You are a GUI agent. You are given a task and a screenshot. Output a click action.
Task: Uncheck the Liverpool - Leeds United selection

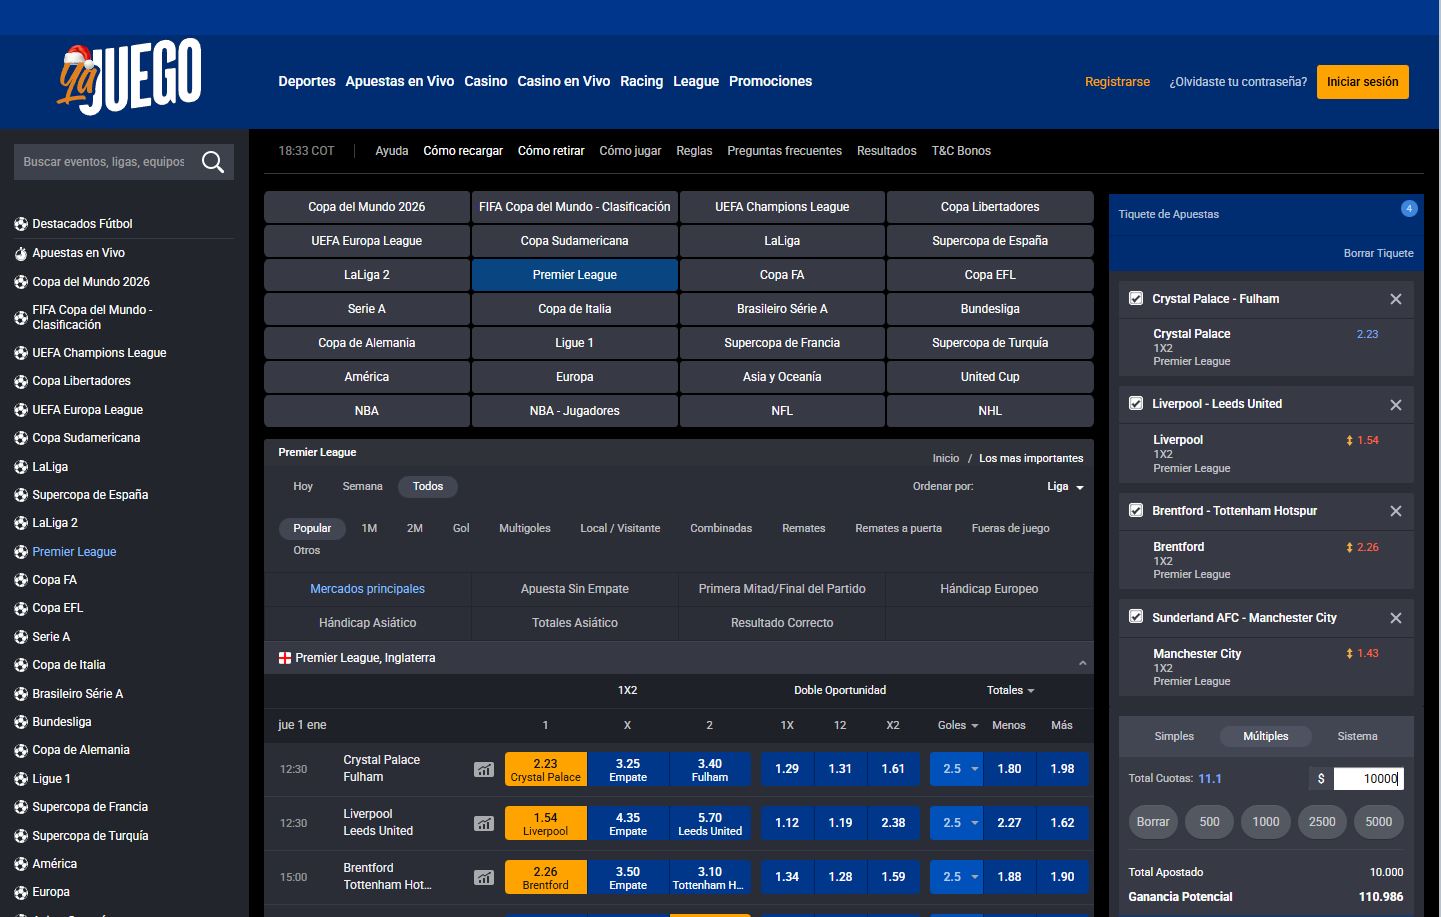pyautogui.click(x=1136, y=404)
